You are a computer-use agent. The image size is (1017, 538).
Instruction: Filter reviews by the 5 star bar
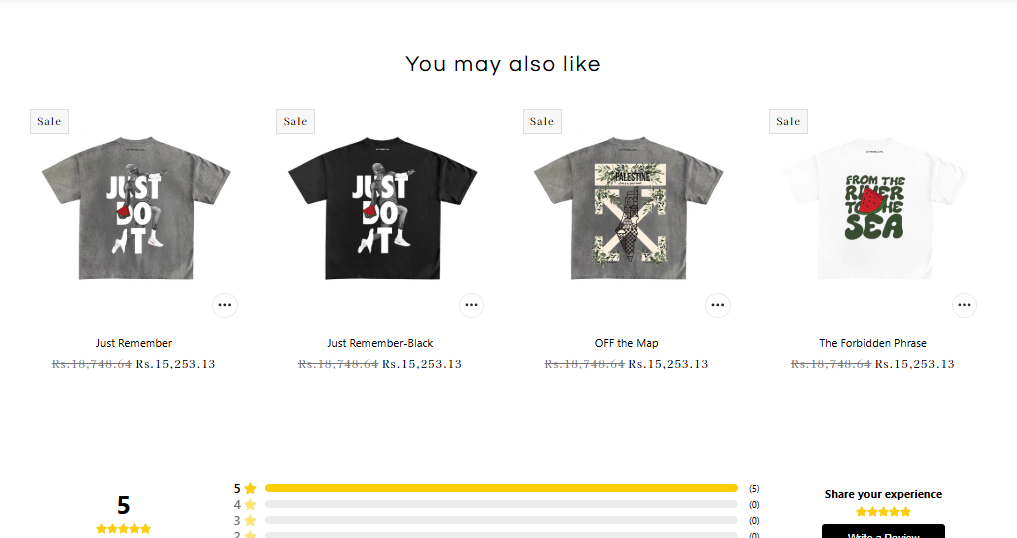497,488
